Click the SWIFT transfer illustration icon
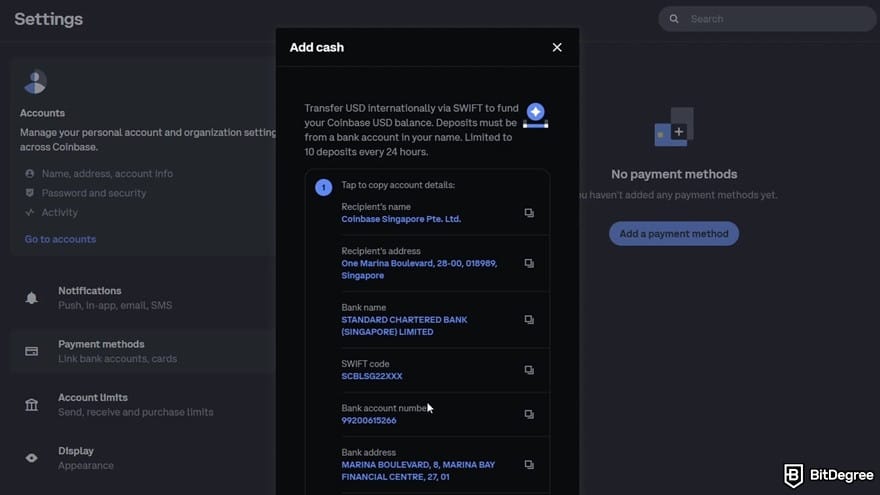The image size is (880, 495). [535, 115]
